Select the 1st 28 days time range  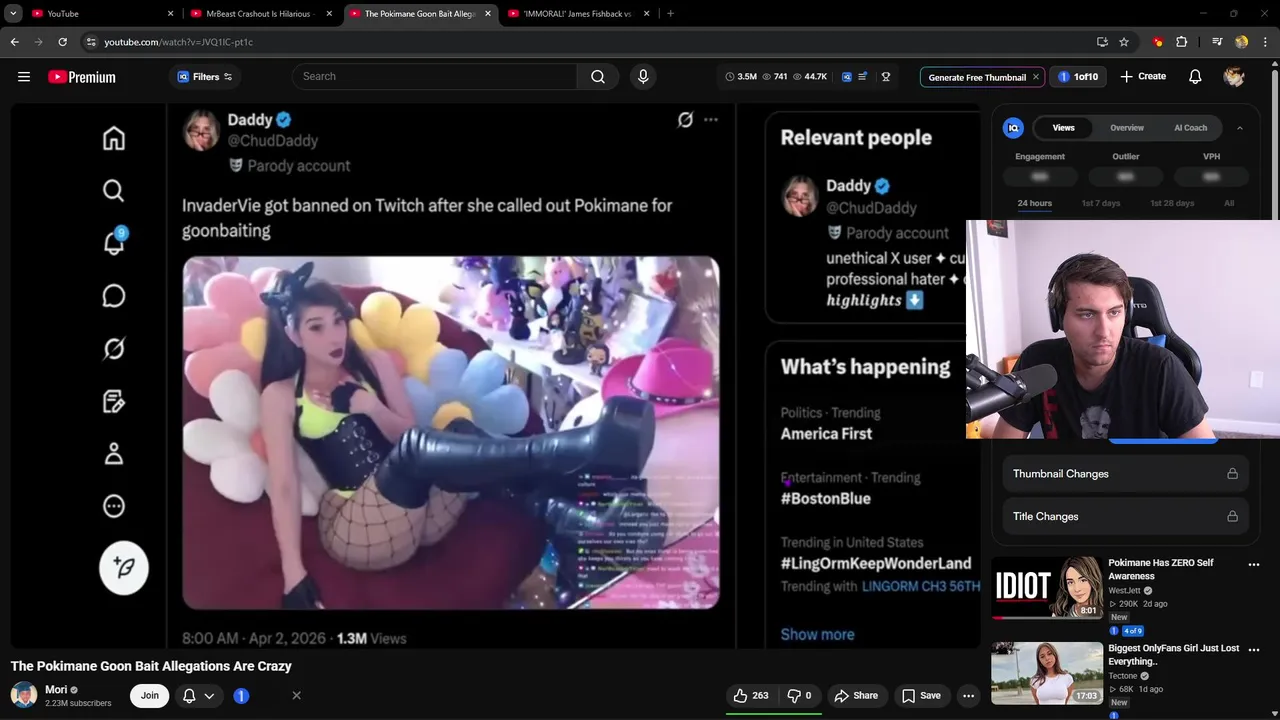pyautogui.click(x=1172, y=203)
